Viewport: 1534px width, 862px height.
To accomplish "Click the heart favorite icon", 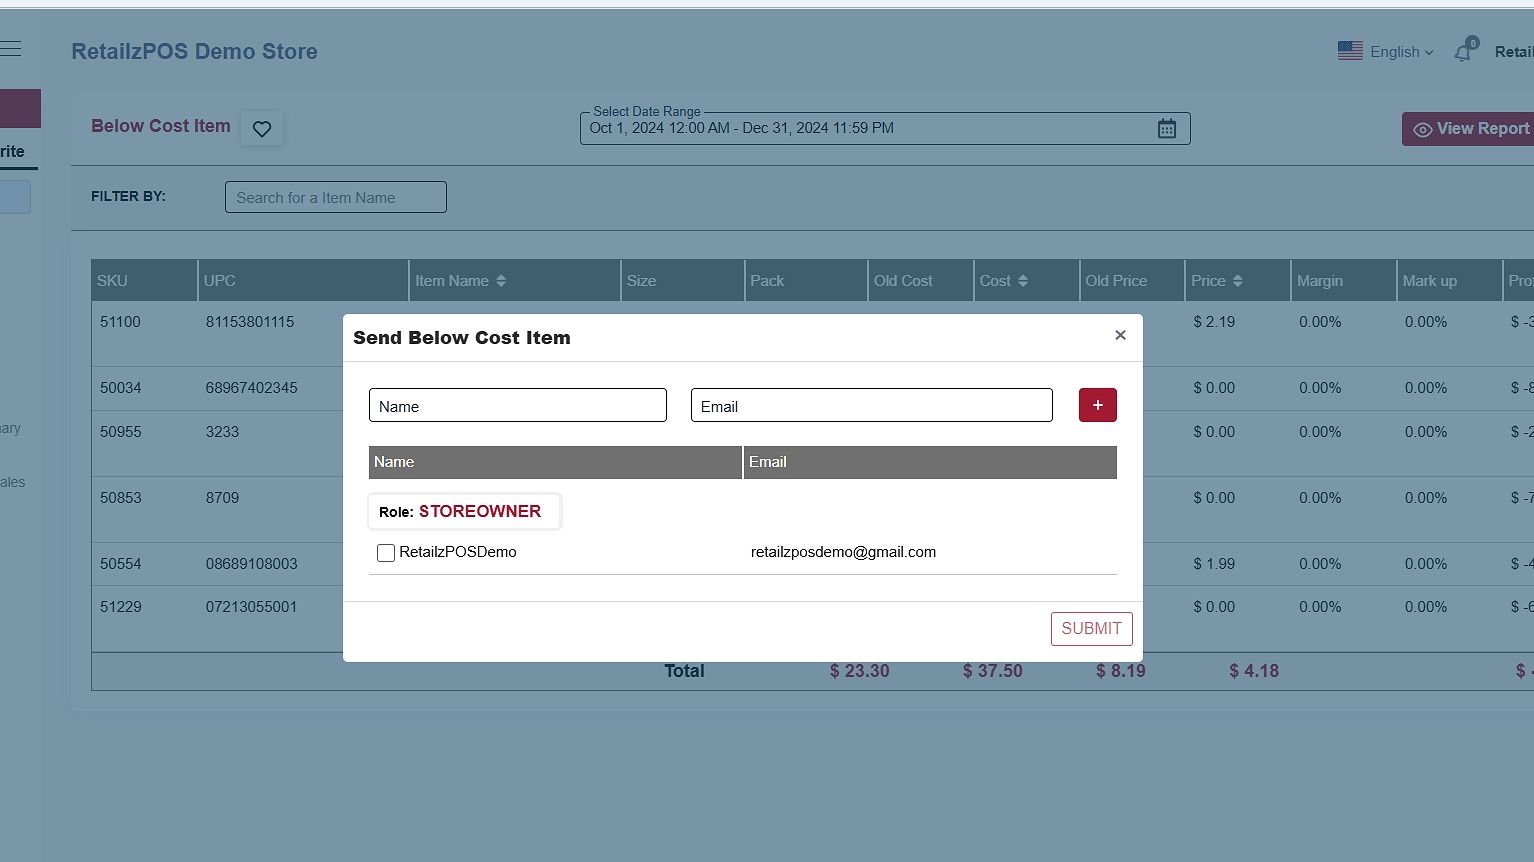I will [262, 129].
